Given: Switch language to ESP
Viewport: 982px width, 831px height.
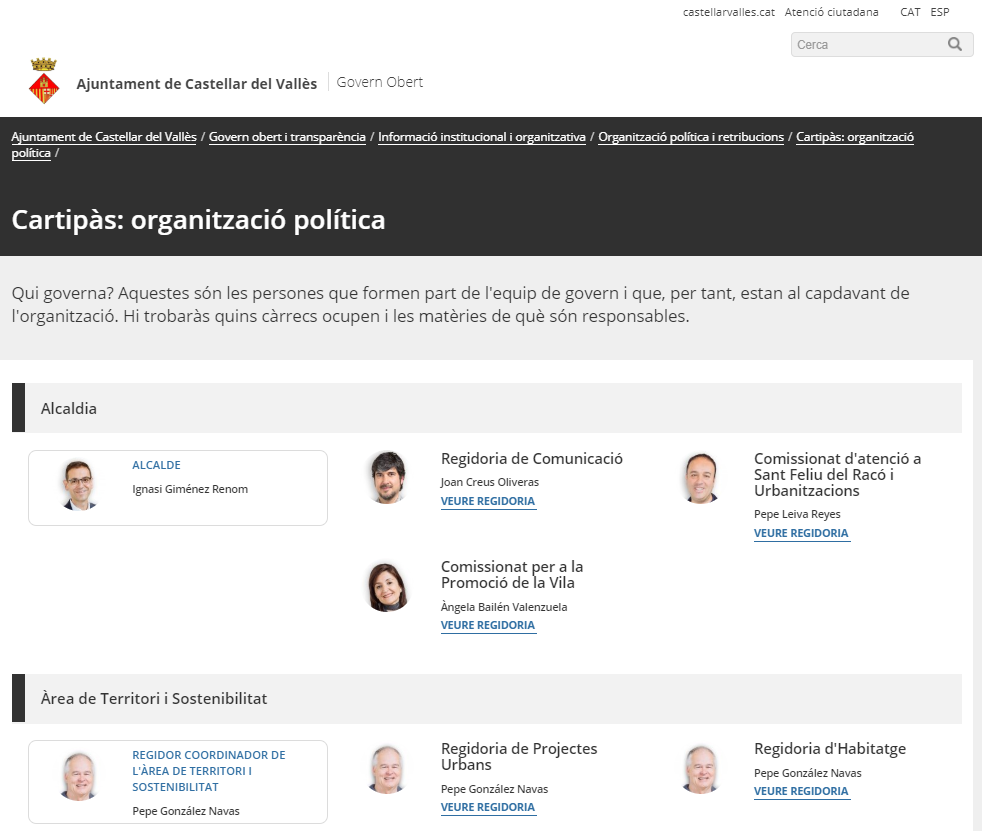Looking at the screenshot, I should (x=940, y=12).
